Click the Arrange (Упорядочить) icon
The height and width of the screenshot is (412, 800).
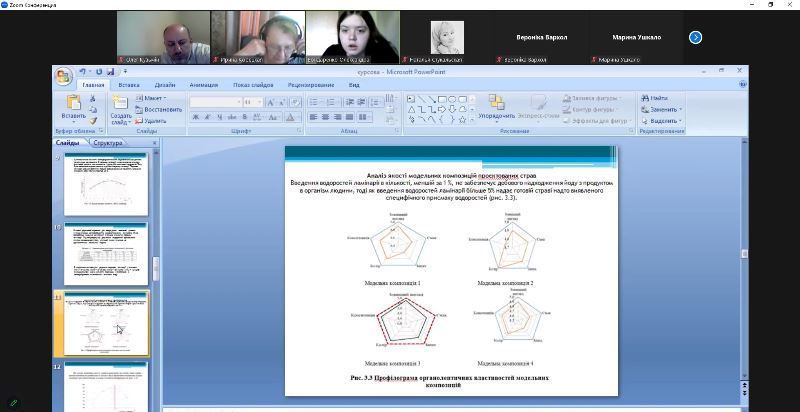pos(496,103)
